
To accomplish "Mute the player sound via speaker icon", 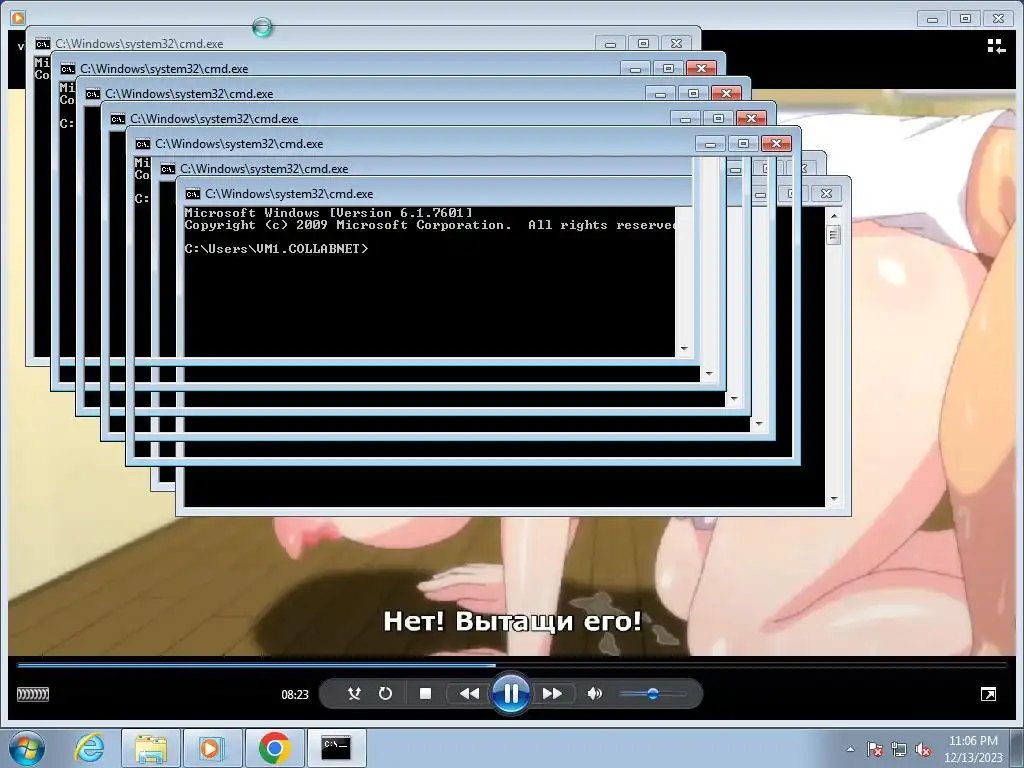I will (594, 694).
